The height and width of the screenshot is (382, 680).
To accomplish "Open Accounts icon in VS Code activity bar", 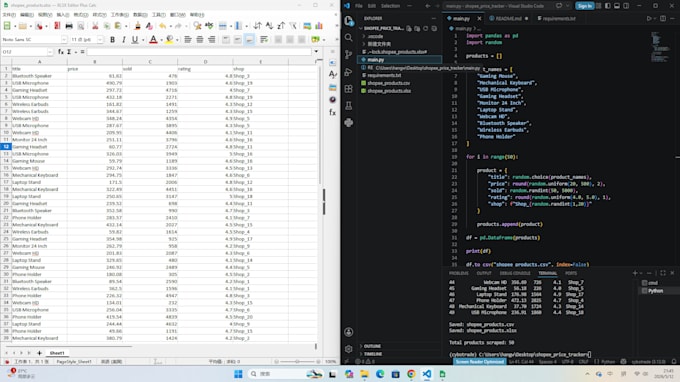I will pos(349,332).
